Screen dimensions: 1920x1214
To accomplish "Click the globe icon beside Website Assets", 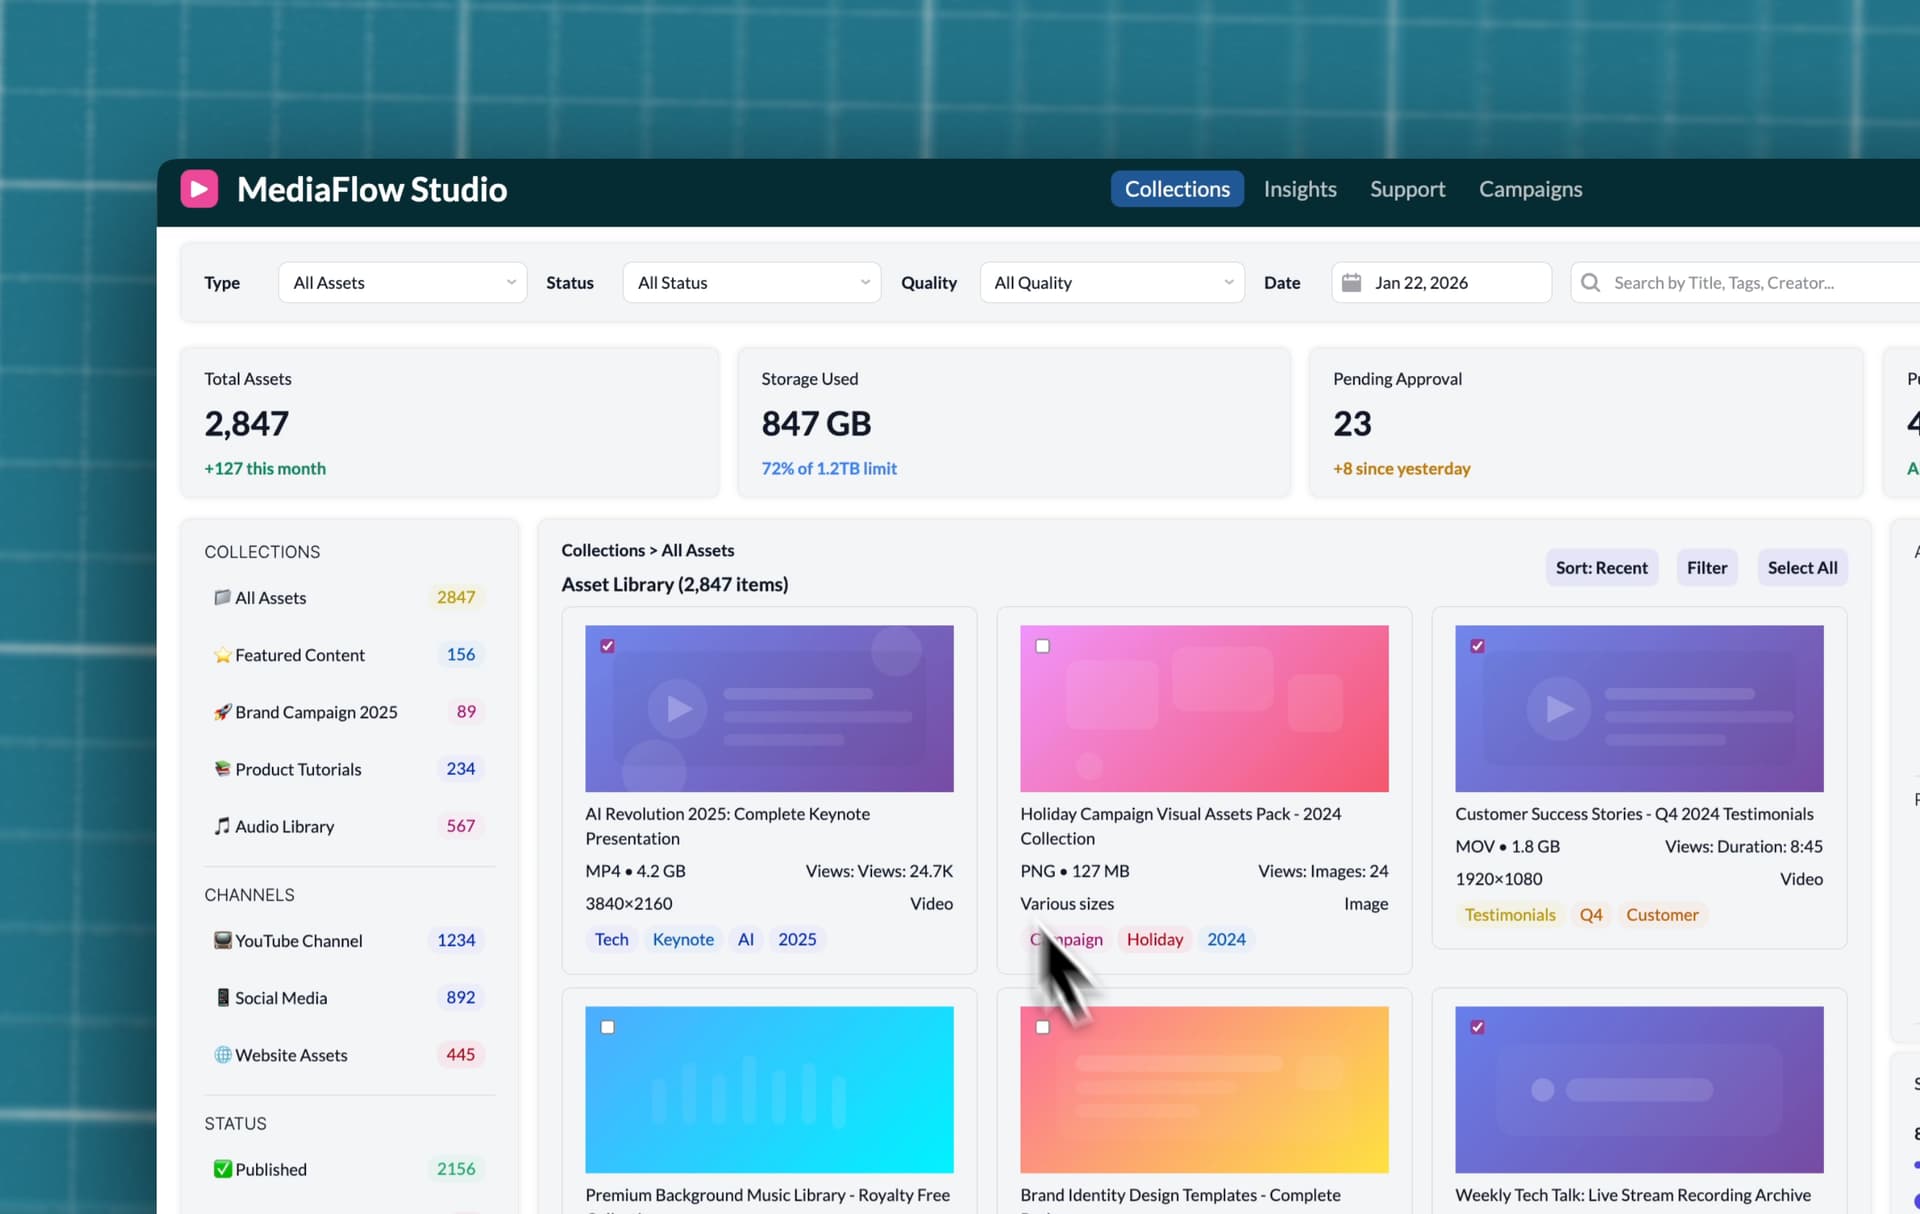I will [x=222, y=1055].
